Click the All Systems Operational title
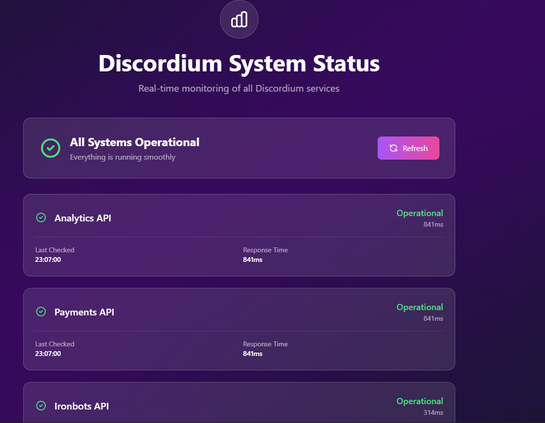The image size is (545, 423). click(135, 142)
